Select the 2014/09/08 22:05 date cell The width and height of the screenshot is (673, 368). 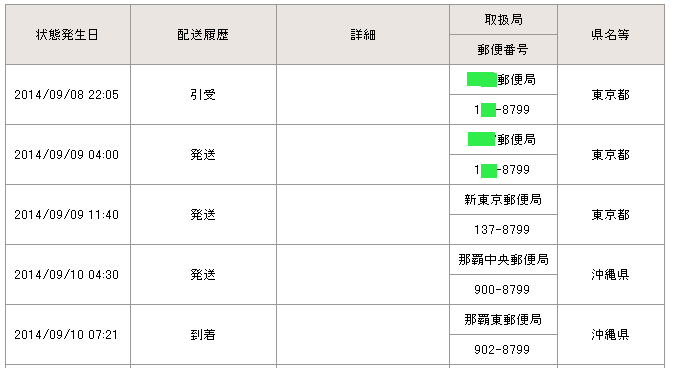pos(68,95)
